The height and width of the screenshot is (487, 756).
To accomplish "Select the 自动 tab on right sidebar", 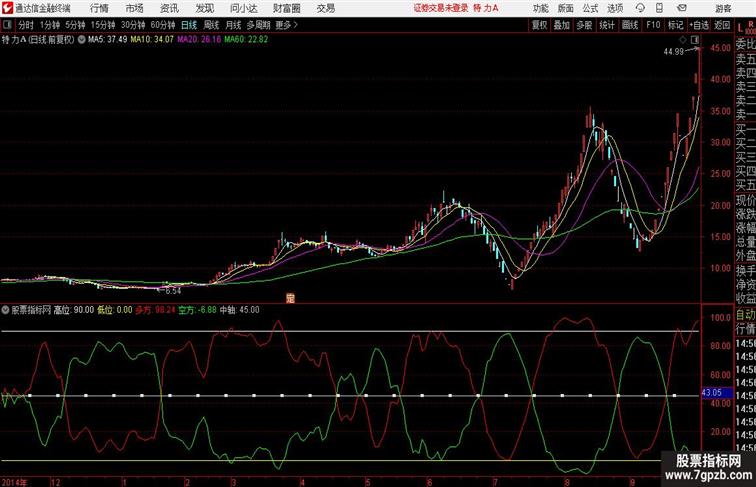I will click(x=745, y=315).
